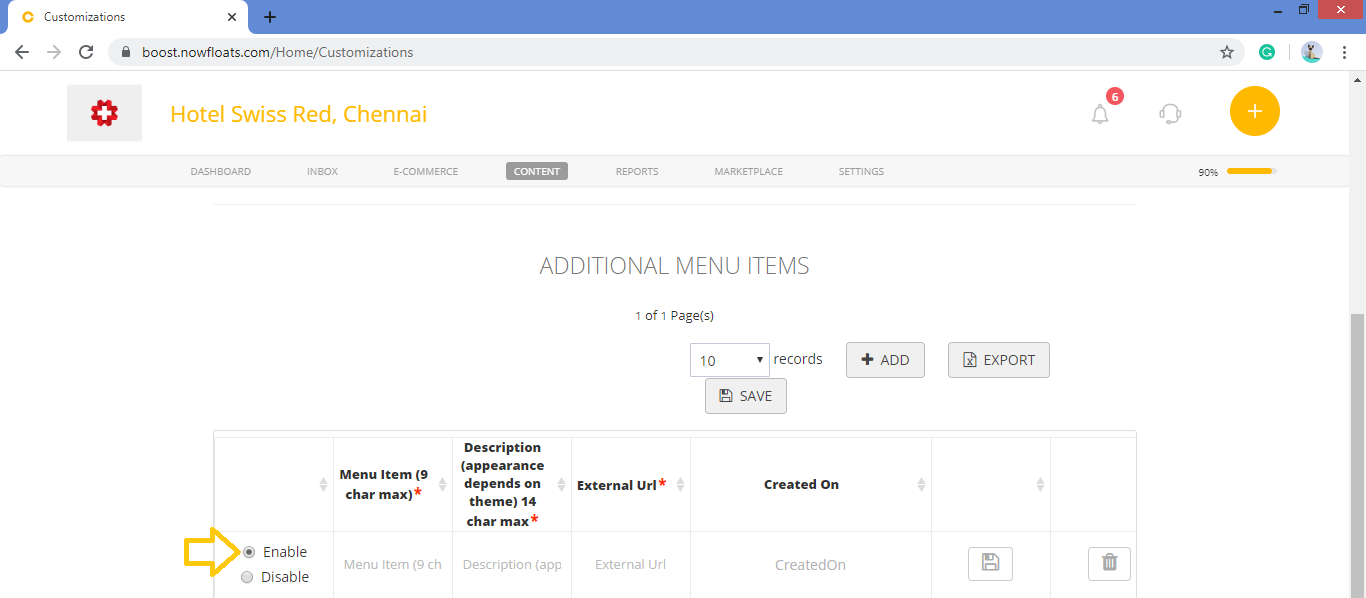Reload the current page

pyautogui.click(x=86, y=52)
